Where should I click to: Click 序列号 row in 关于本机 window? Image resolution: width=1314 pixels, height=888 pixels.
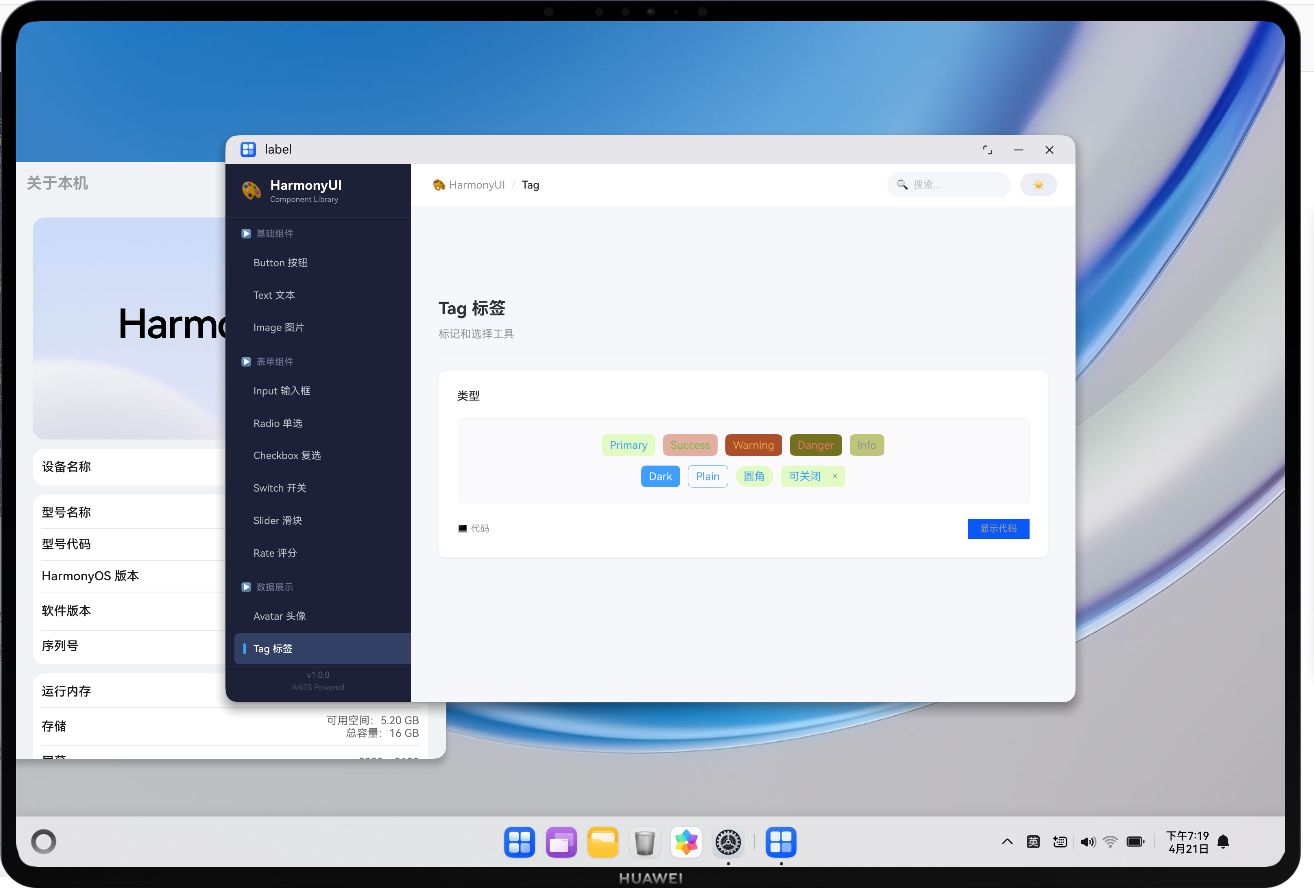pyautogui.click(x=130, y=646)
